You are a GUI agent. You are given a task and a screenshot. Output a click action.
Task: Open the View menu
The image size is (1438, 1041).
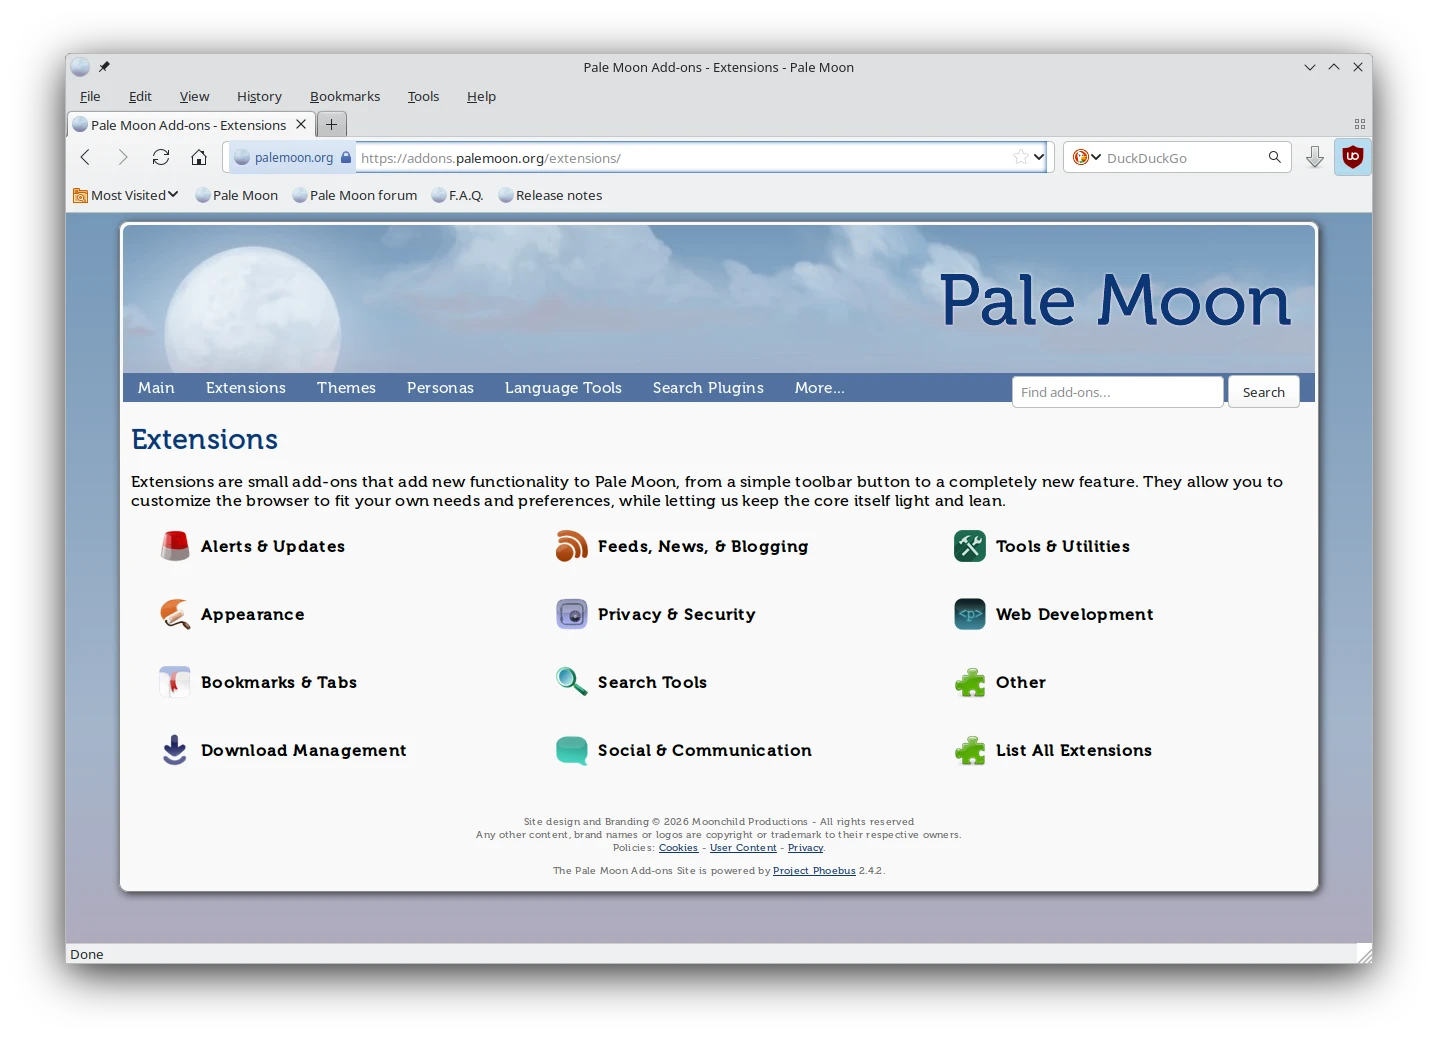pos(194,96)
